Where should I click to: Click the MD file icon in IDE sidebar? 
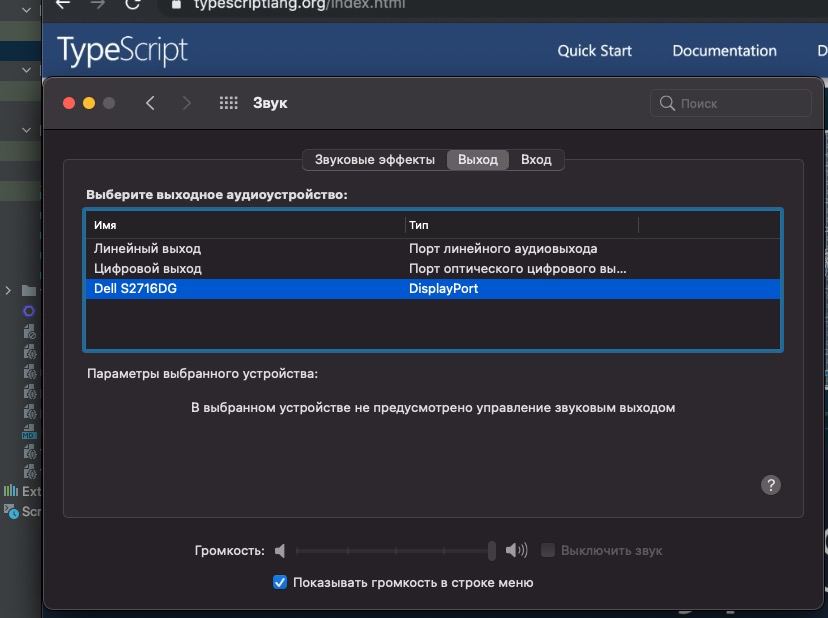[29, 432]
